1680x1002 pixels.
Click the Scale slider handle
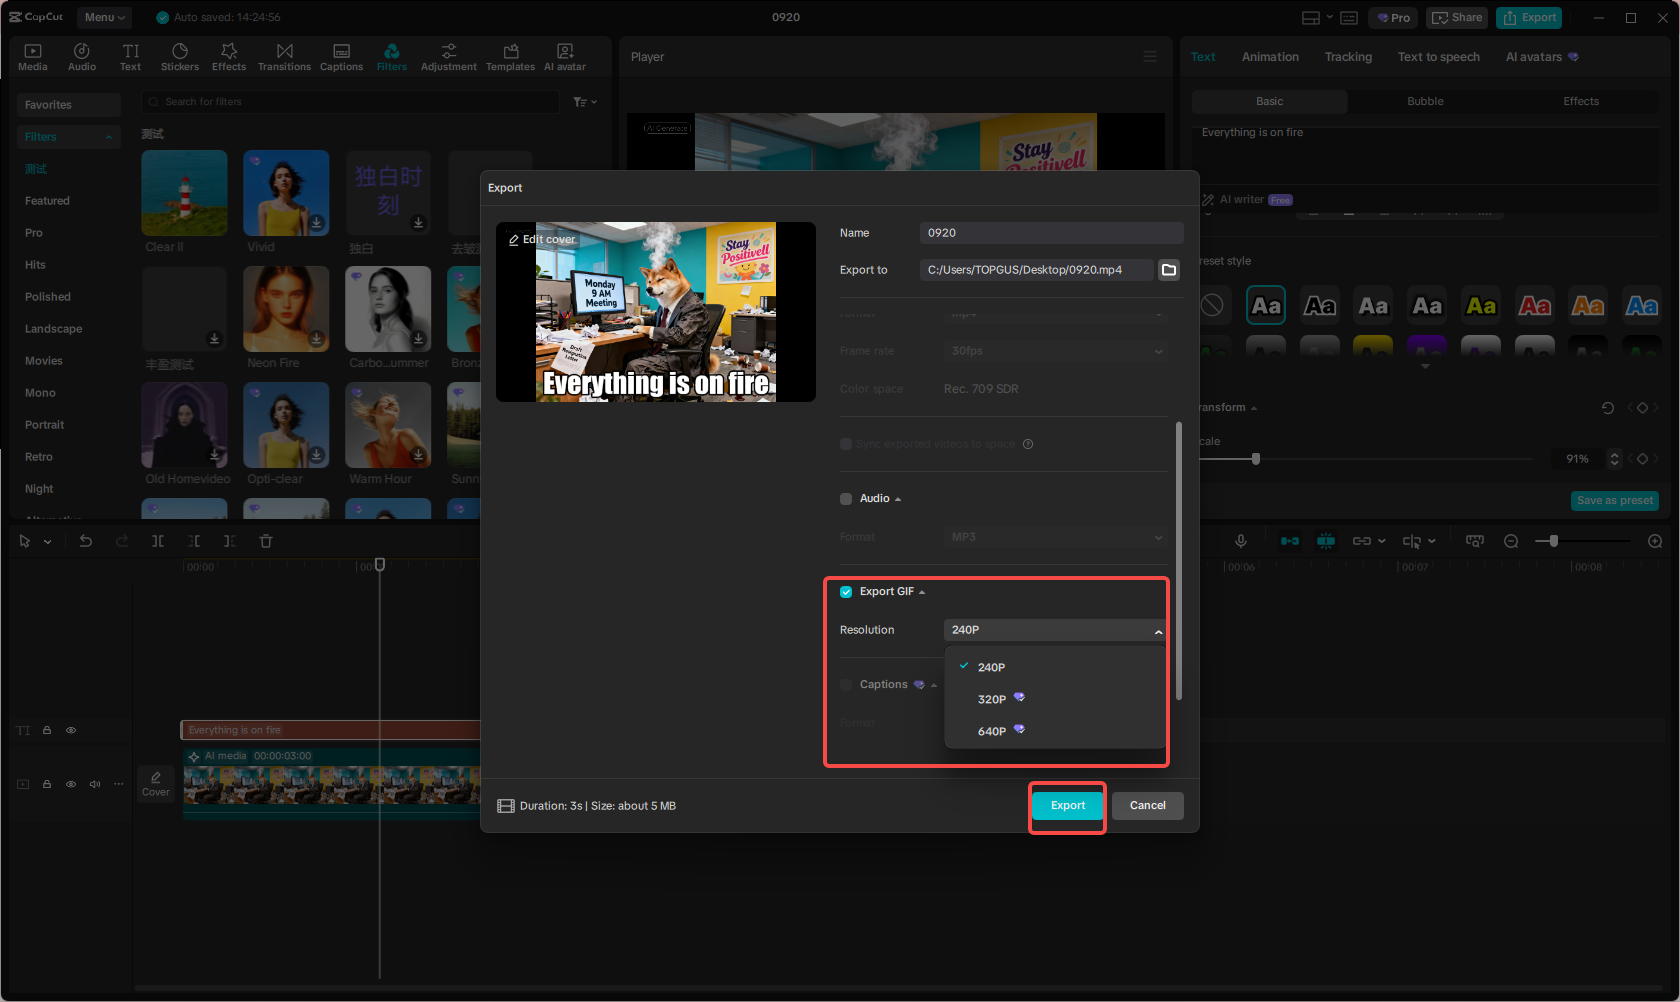[1256, 459]
